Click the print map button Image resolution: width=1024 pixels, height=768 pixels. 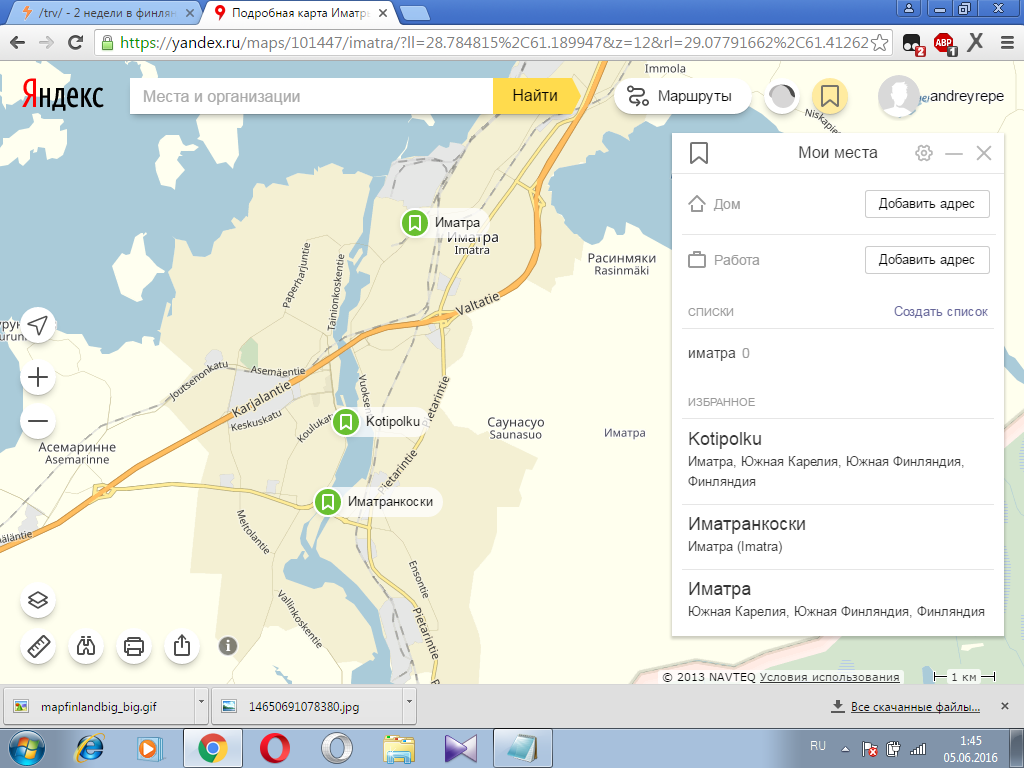pos(134,647)
